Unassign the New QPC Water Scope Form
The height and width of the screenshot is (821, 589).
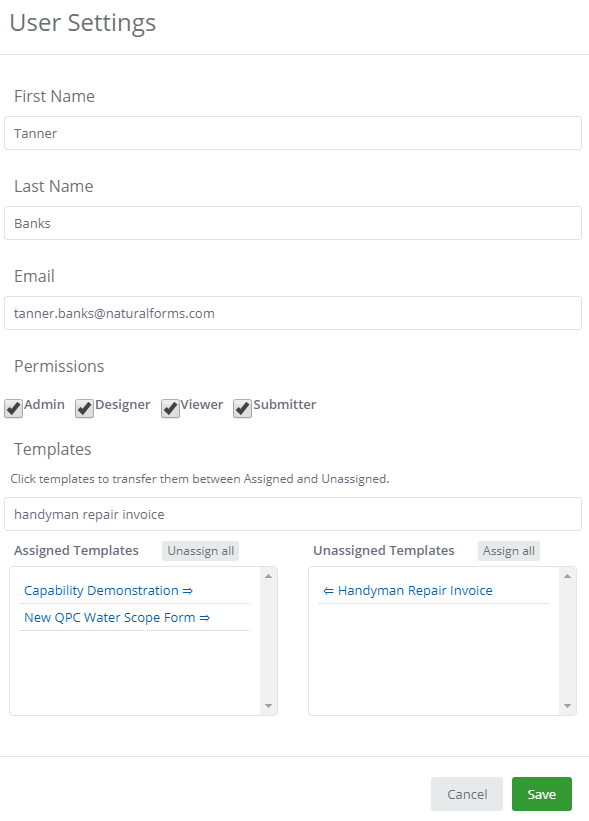tap(117, 618)
